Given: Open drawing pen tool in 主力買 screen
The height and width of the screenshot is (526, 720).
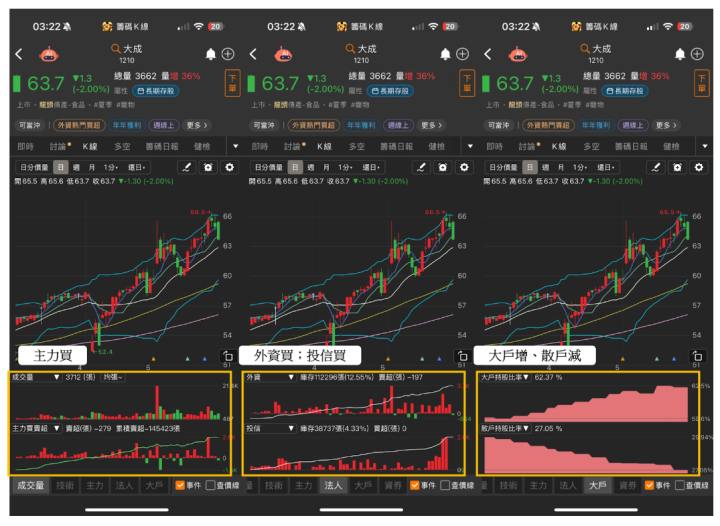Looking at the screenshot, I should click(186, 168).
